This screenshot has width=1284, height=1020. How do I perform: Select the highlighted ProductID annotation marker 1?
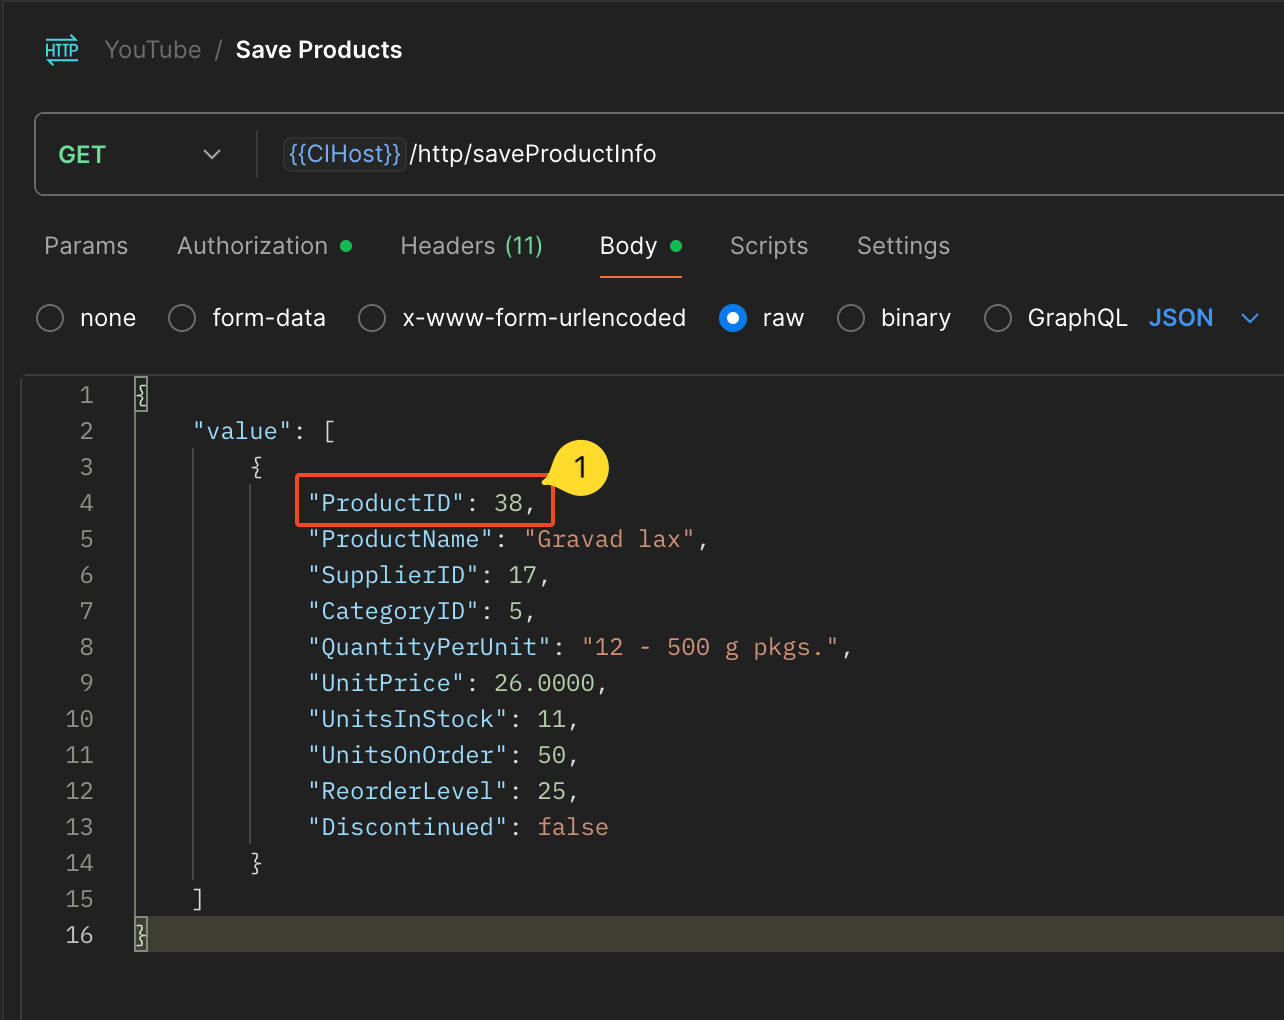pos(579,467)
